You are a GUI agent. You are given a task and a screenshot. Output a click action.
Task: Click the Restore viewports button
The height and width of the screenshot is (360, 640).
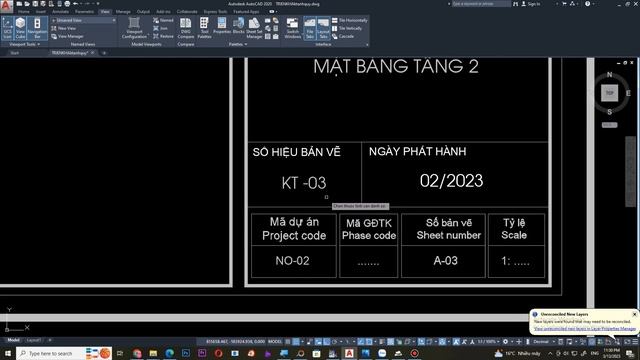[x=163, y=36]
